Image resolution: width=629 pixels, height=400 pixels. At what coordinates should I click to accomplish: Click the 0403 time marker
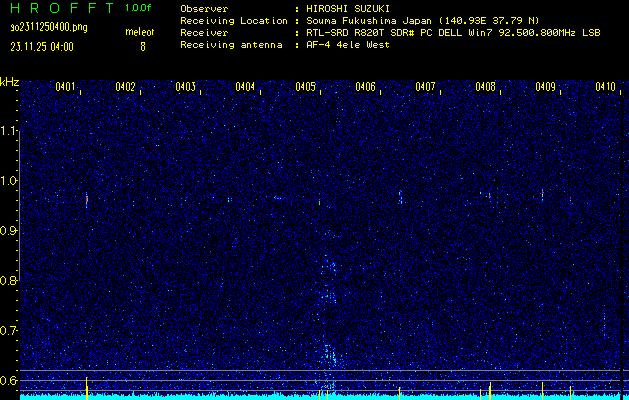(186, 87)
